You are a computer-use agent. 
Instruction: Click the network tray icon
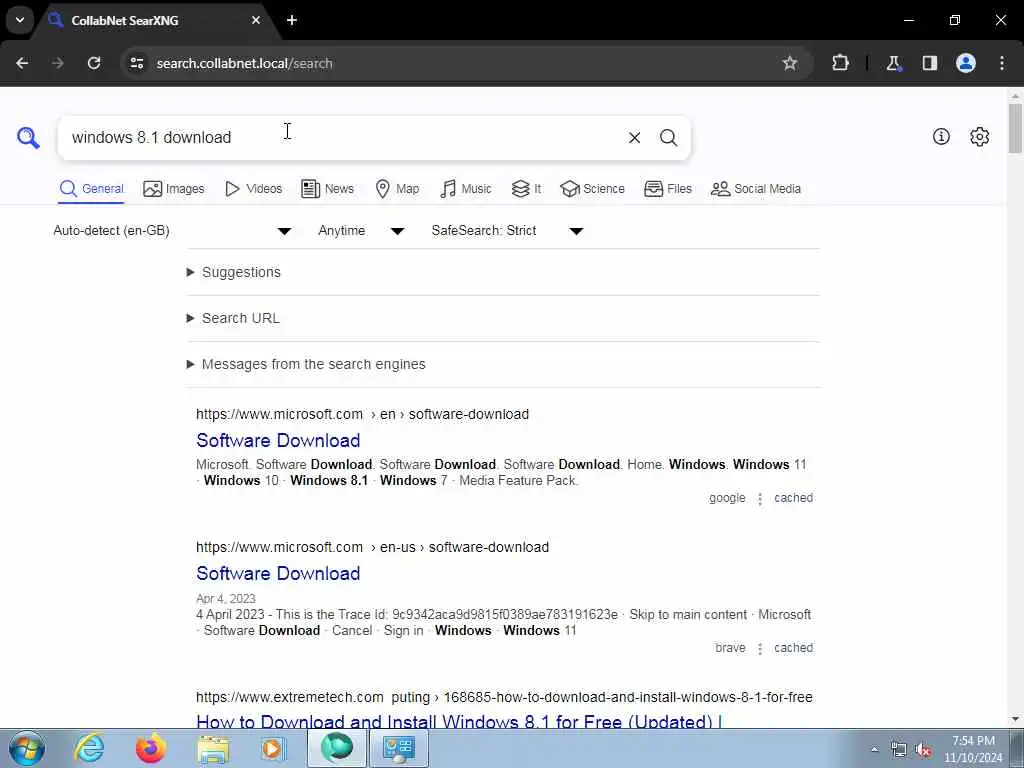point(899,750)
